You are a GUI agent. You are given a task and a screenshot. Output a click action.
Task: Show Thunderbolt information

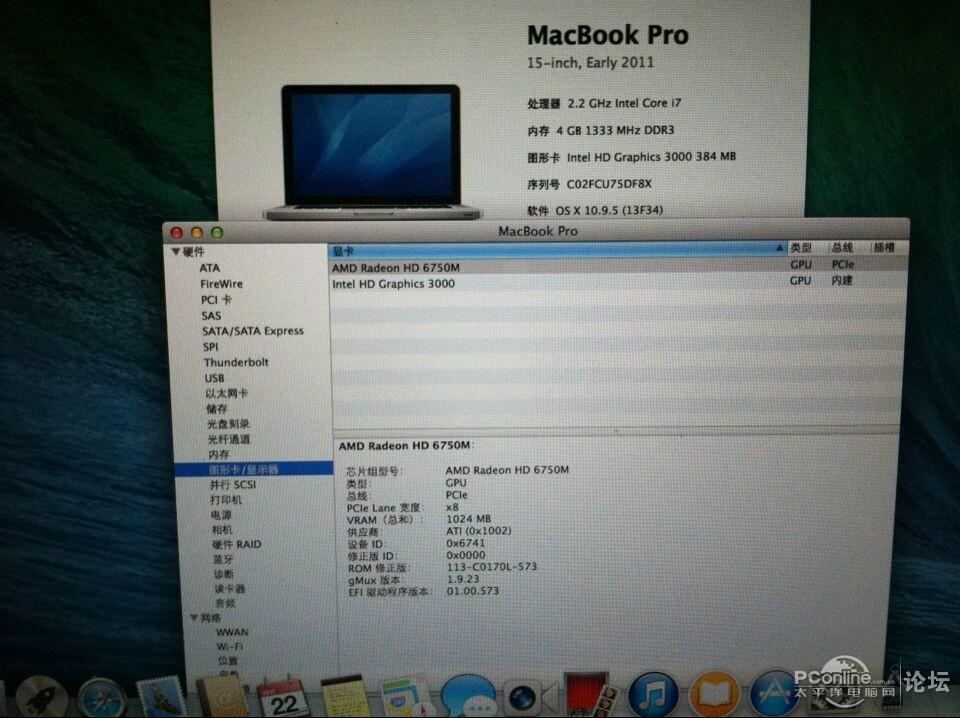coord(236,362)
